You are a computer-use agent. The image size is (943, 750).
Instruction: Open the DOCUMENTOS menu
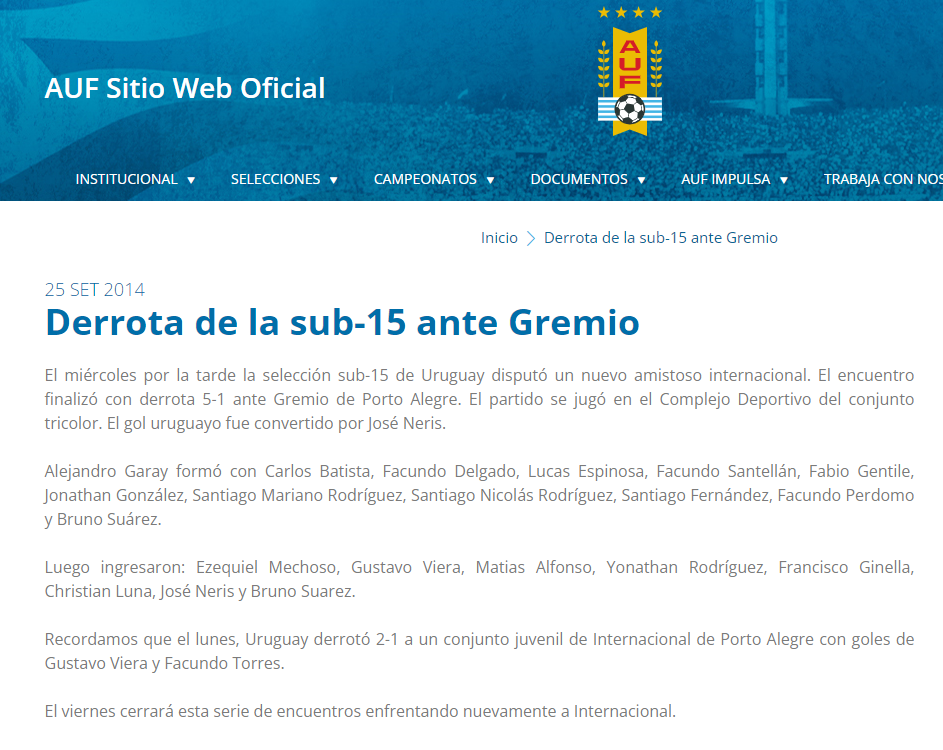pyautogui.click(x=579, y=179)
